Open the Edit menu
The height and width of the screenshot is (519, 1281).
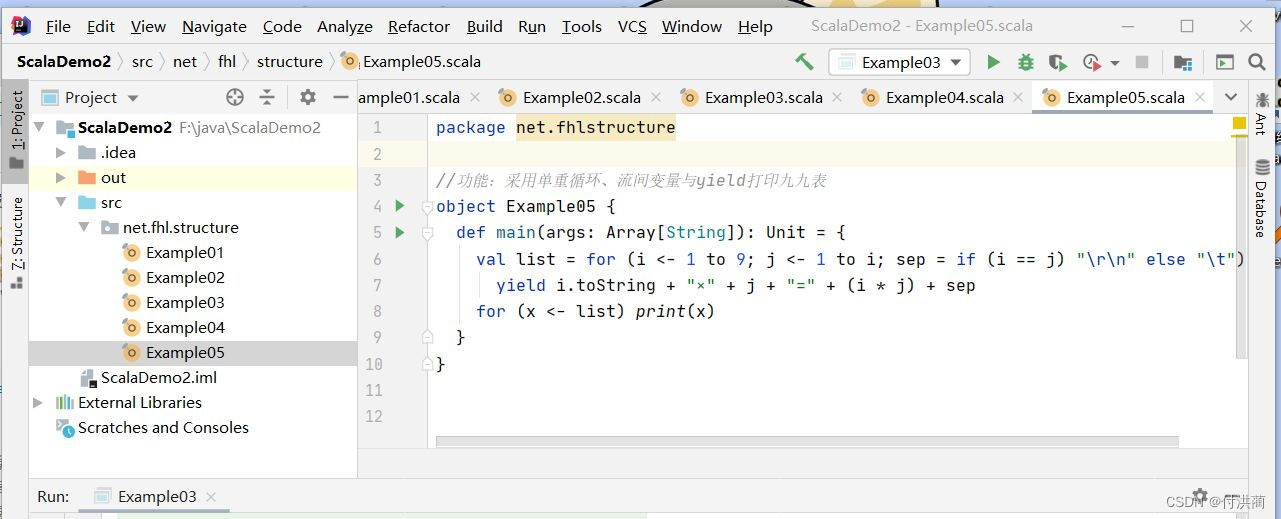point(100,27)
